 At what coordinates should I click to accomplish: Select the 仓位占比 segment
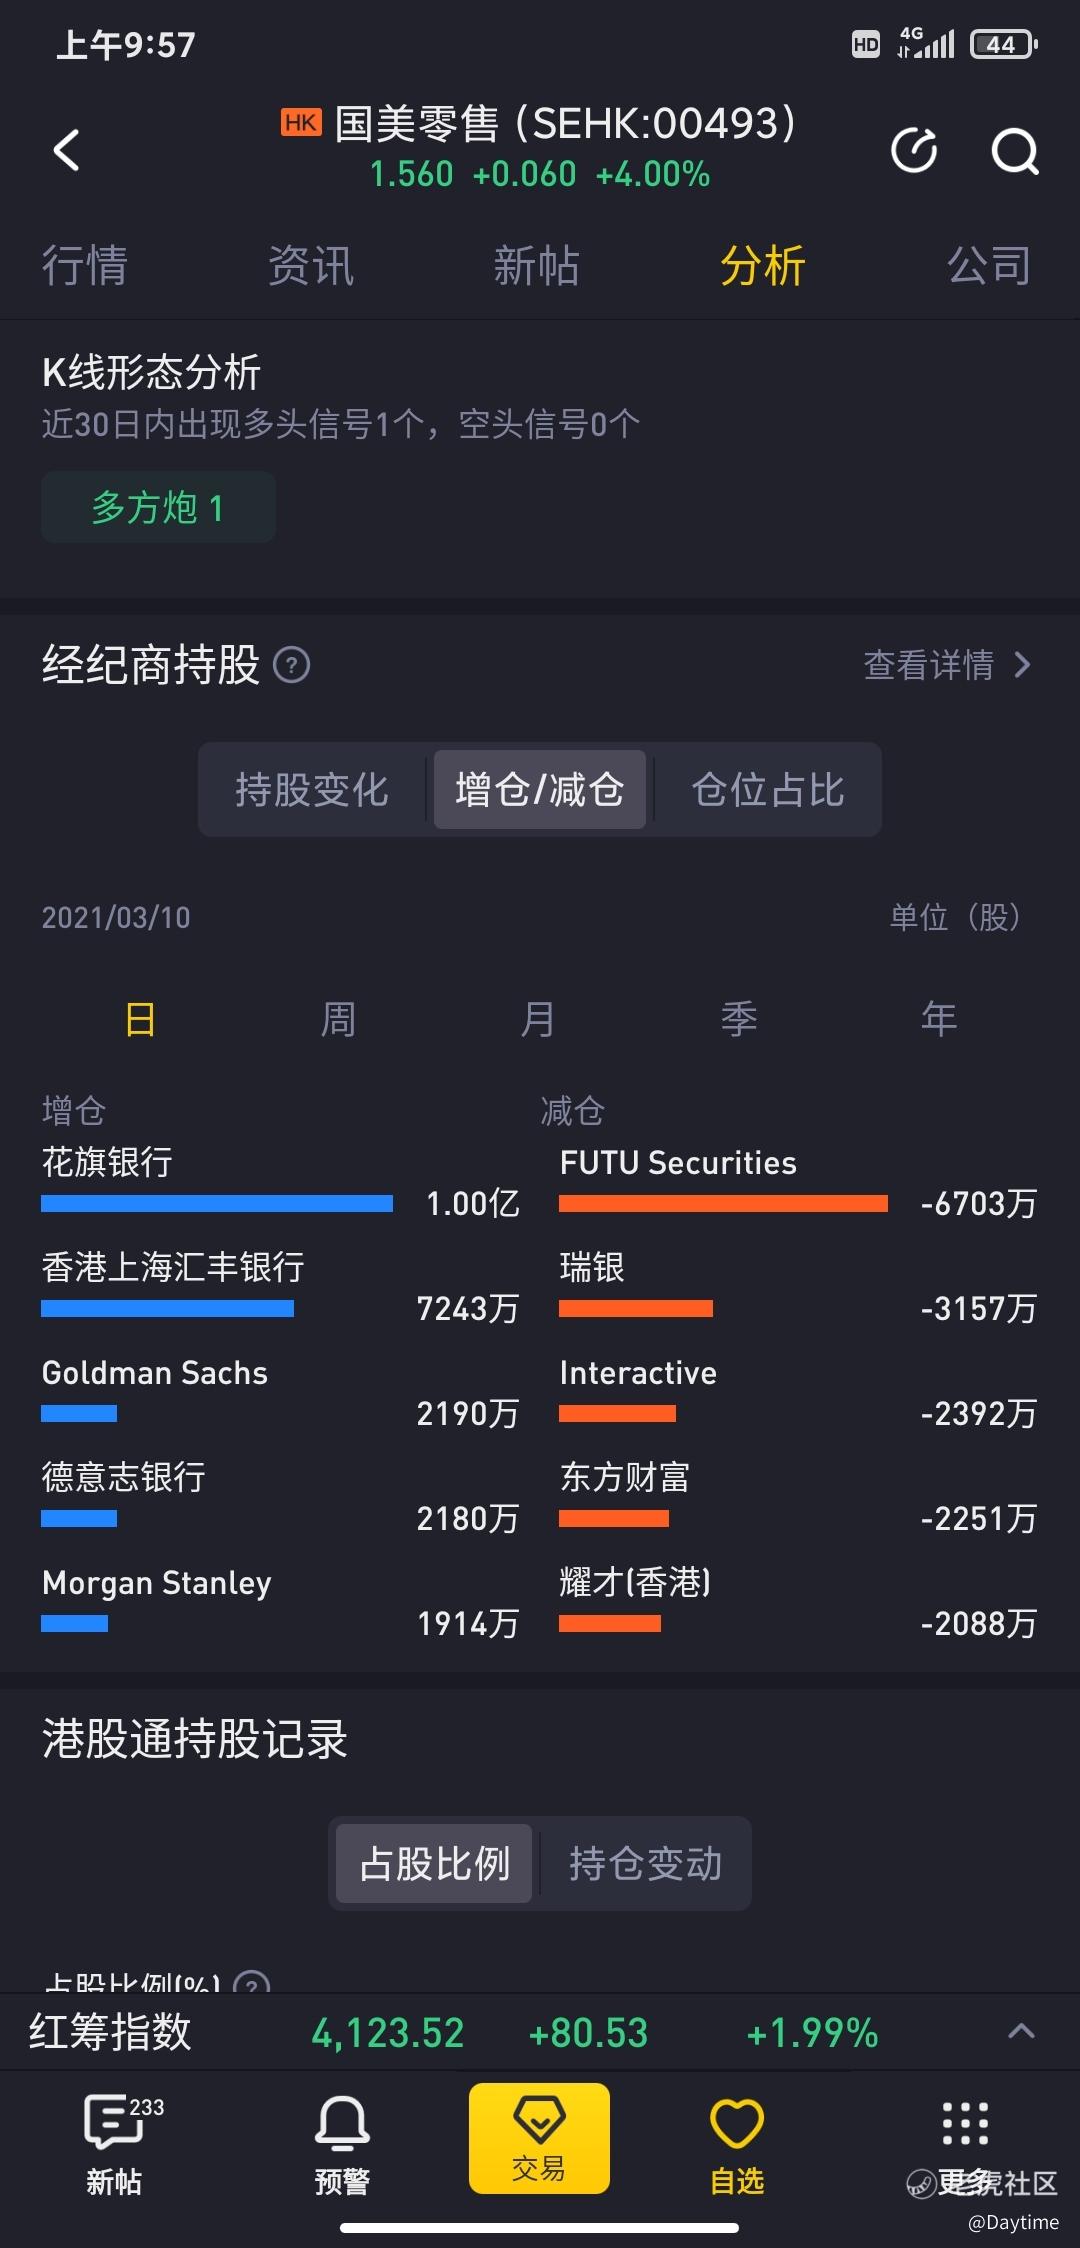[768, 789]
